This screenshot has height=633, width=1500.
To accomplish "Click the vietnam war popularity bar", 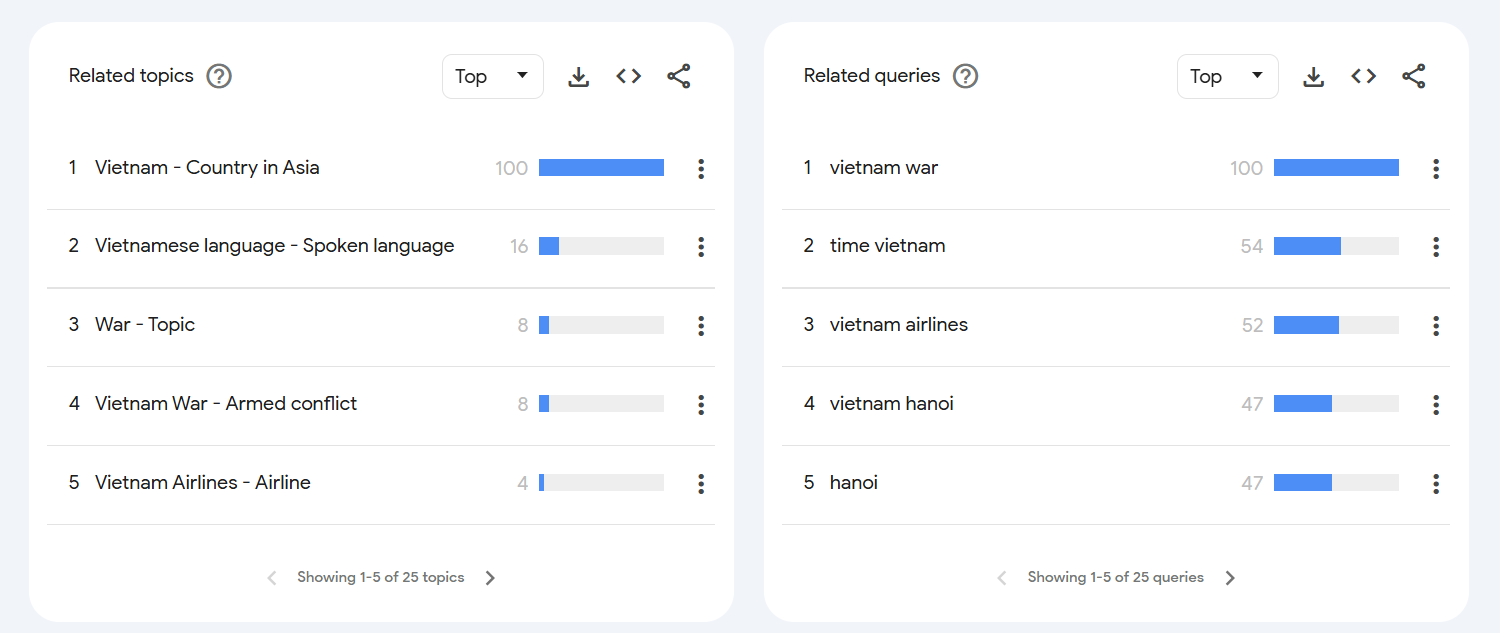I will [x=1336, y=167].
